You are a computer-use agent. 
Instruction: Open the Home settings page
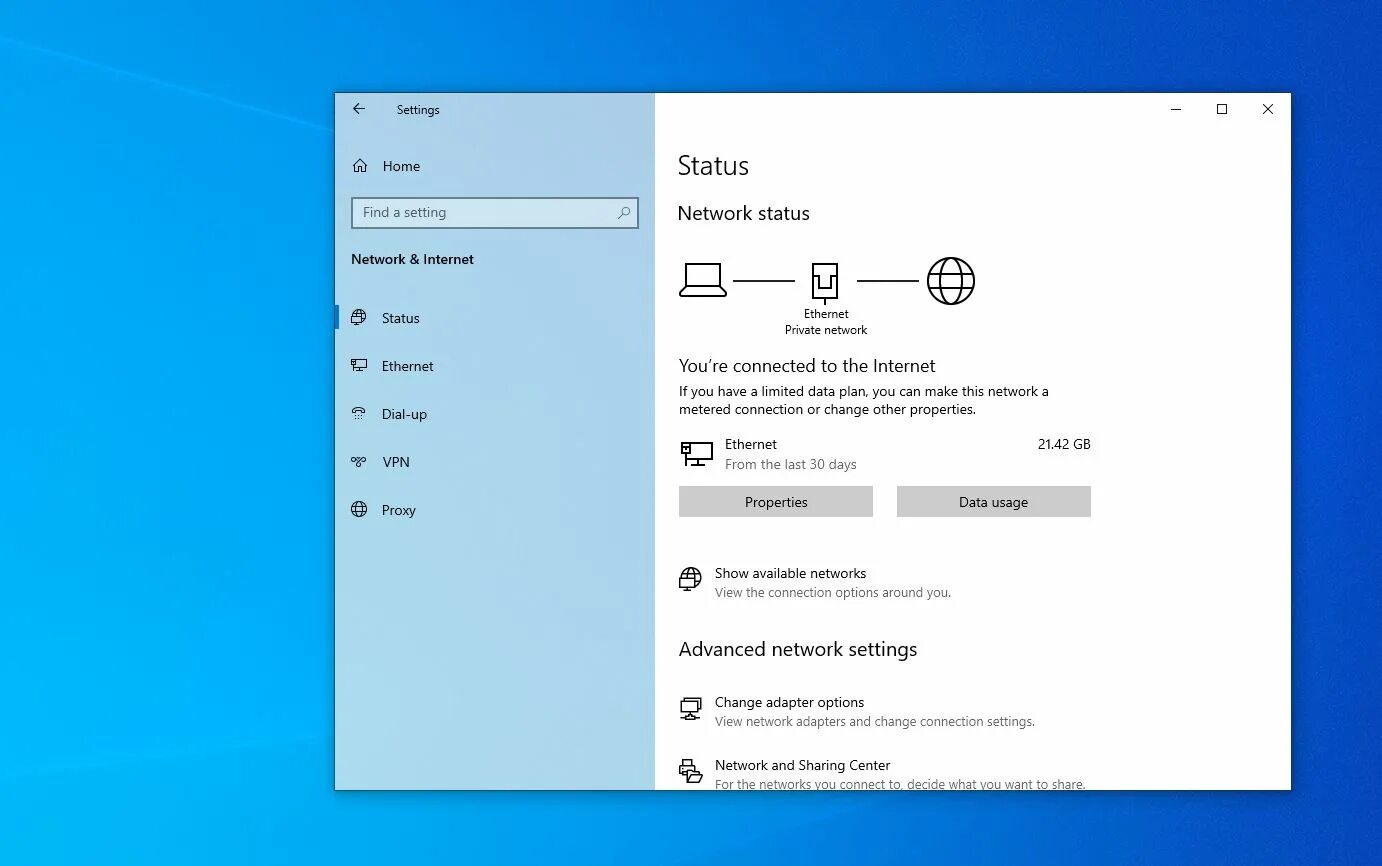[401, 166]
